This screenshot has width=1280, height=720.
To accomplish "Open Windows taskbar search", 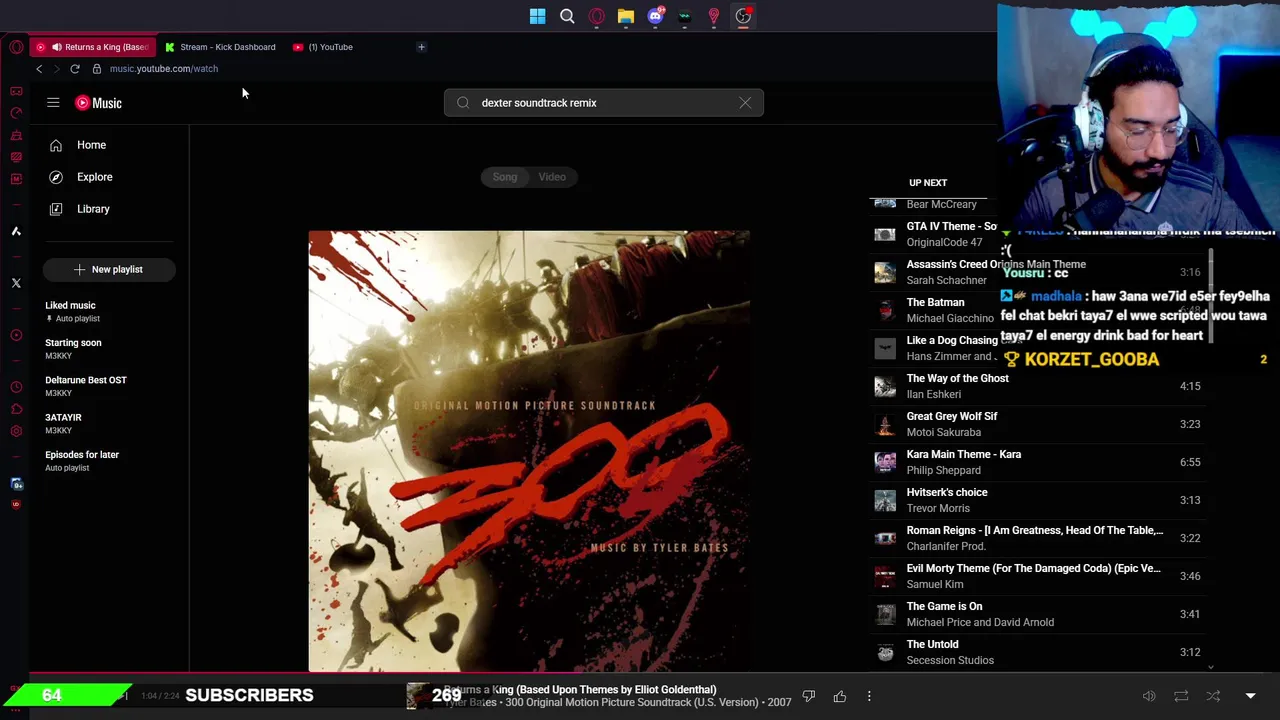I will coord(567,16).
